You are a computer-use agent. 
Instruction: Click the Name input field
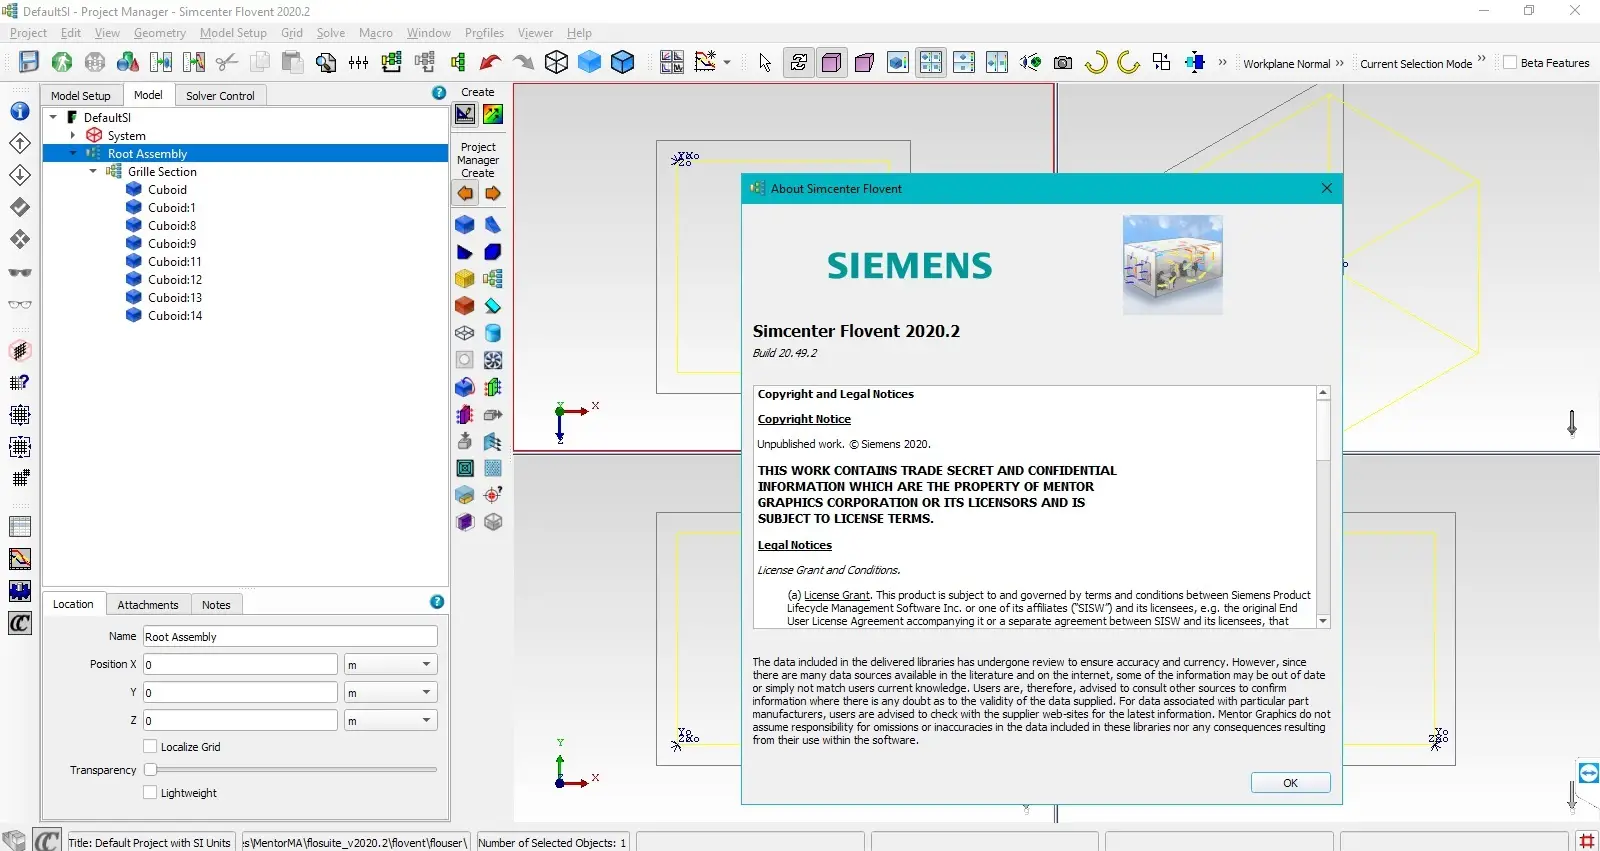point(290,636)
